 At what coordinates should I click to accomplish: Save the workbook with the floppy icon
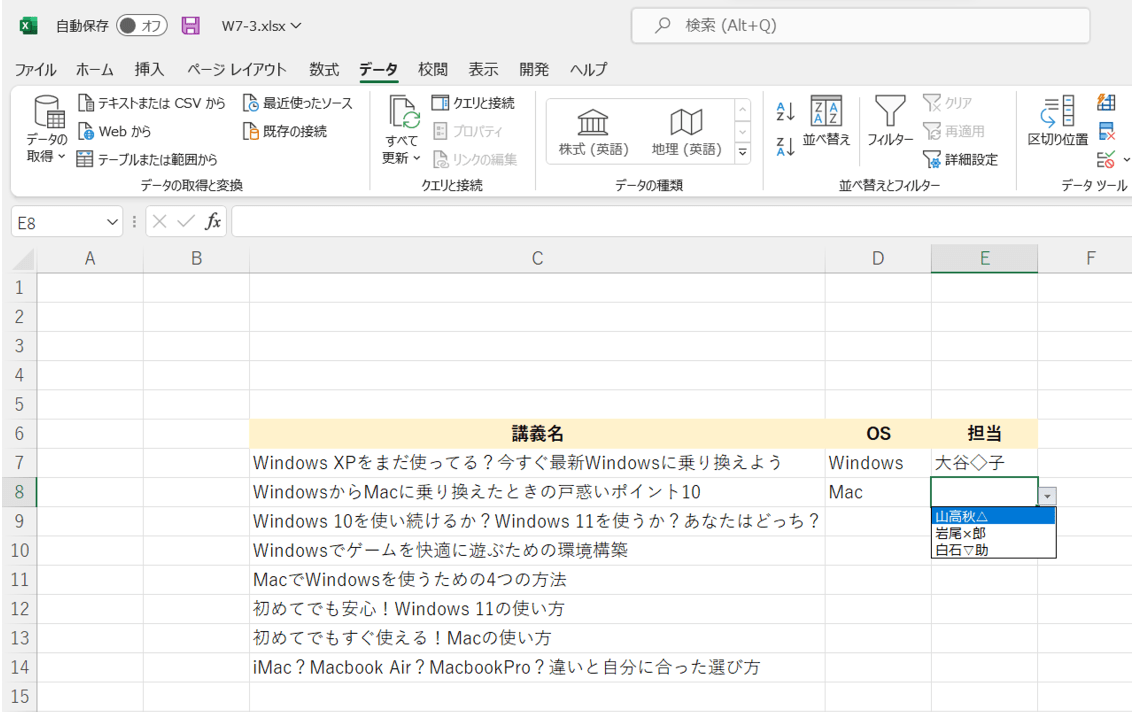pyautogui.click(x=191, y=26)
